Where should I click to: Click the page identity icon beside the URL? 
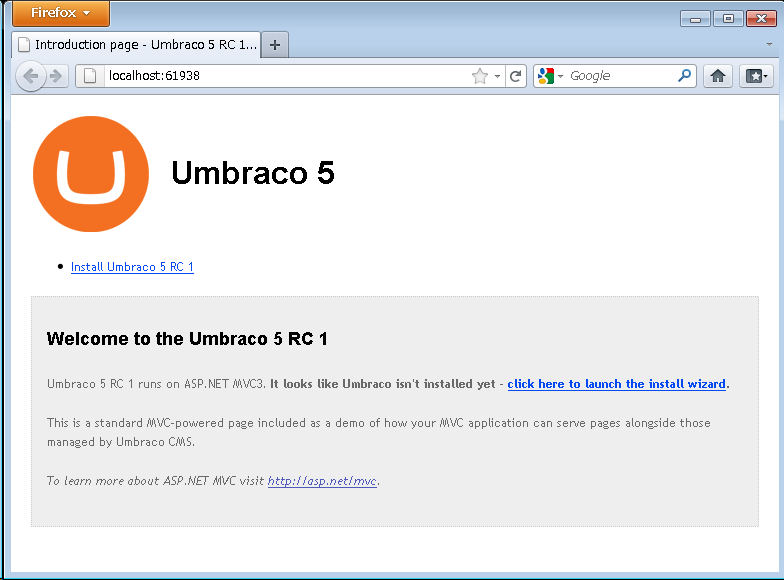(x=90, y=76)
